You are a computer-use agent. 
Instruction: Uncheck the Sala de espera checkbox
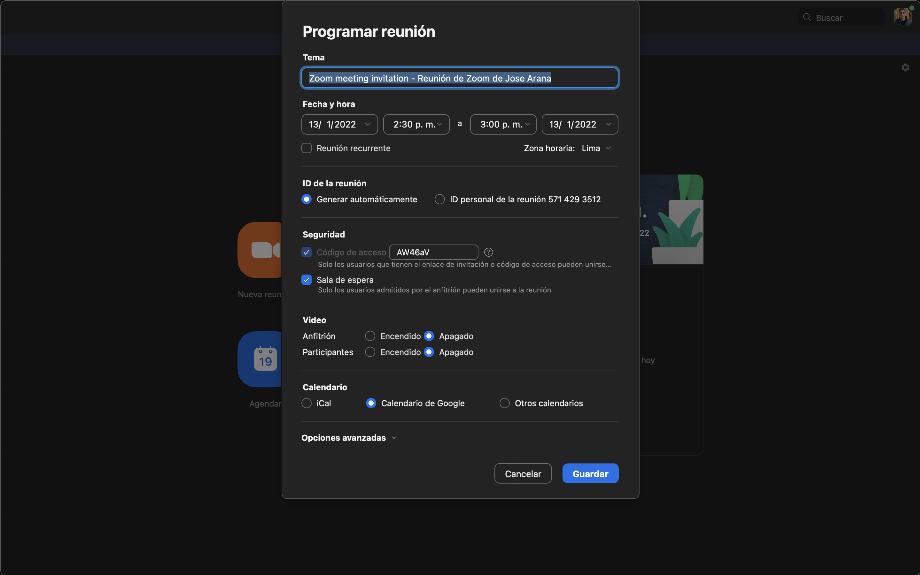pos(306,280)
